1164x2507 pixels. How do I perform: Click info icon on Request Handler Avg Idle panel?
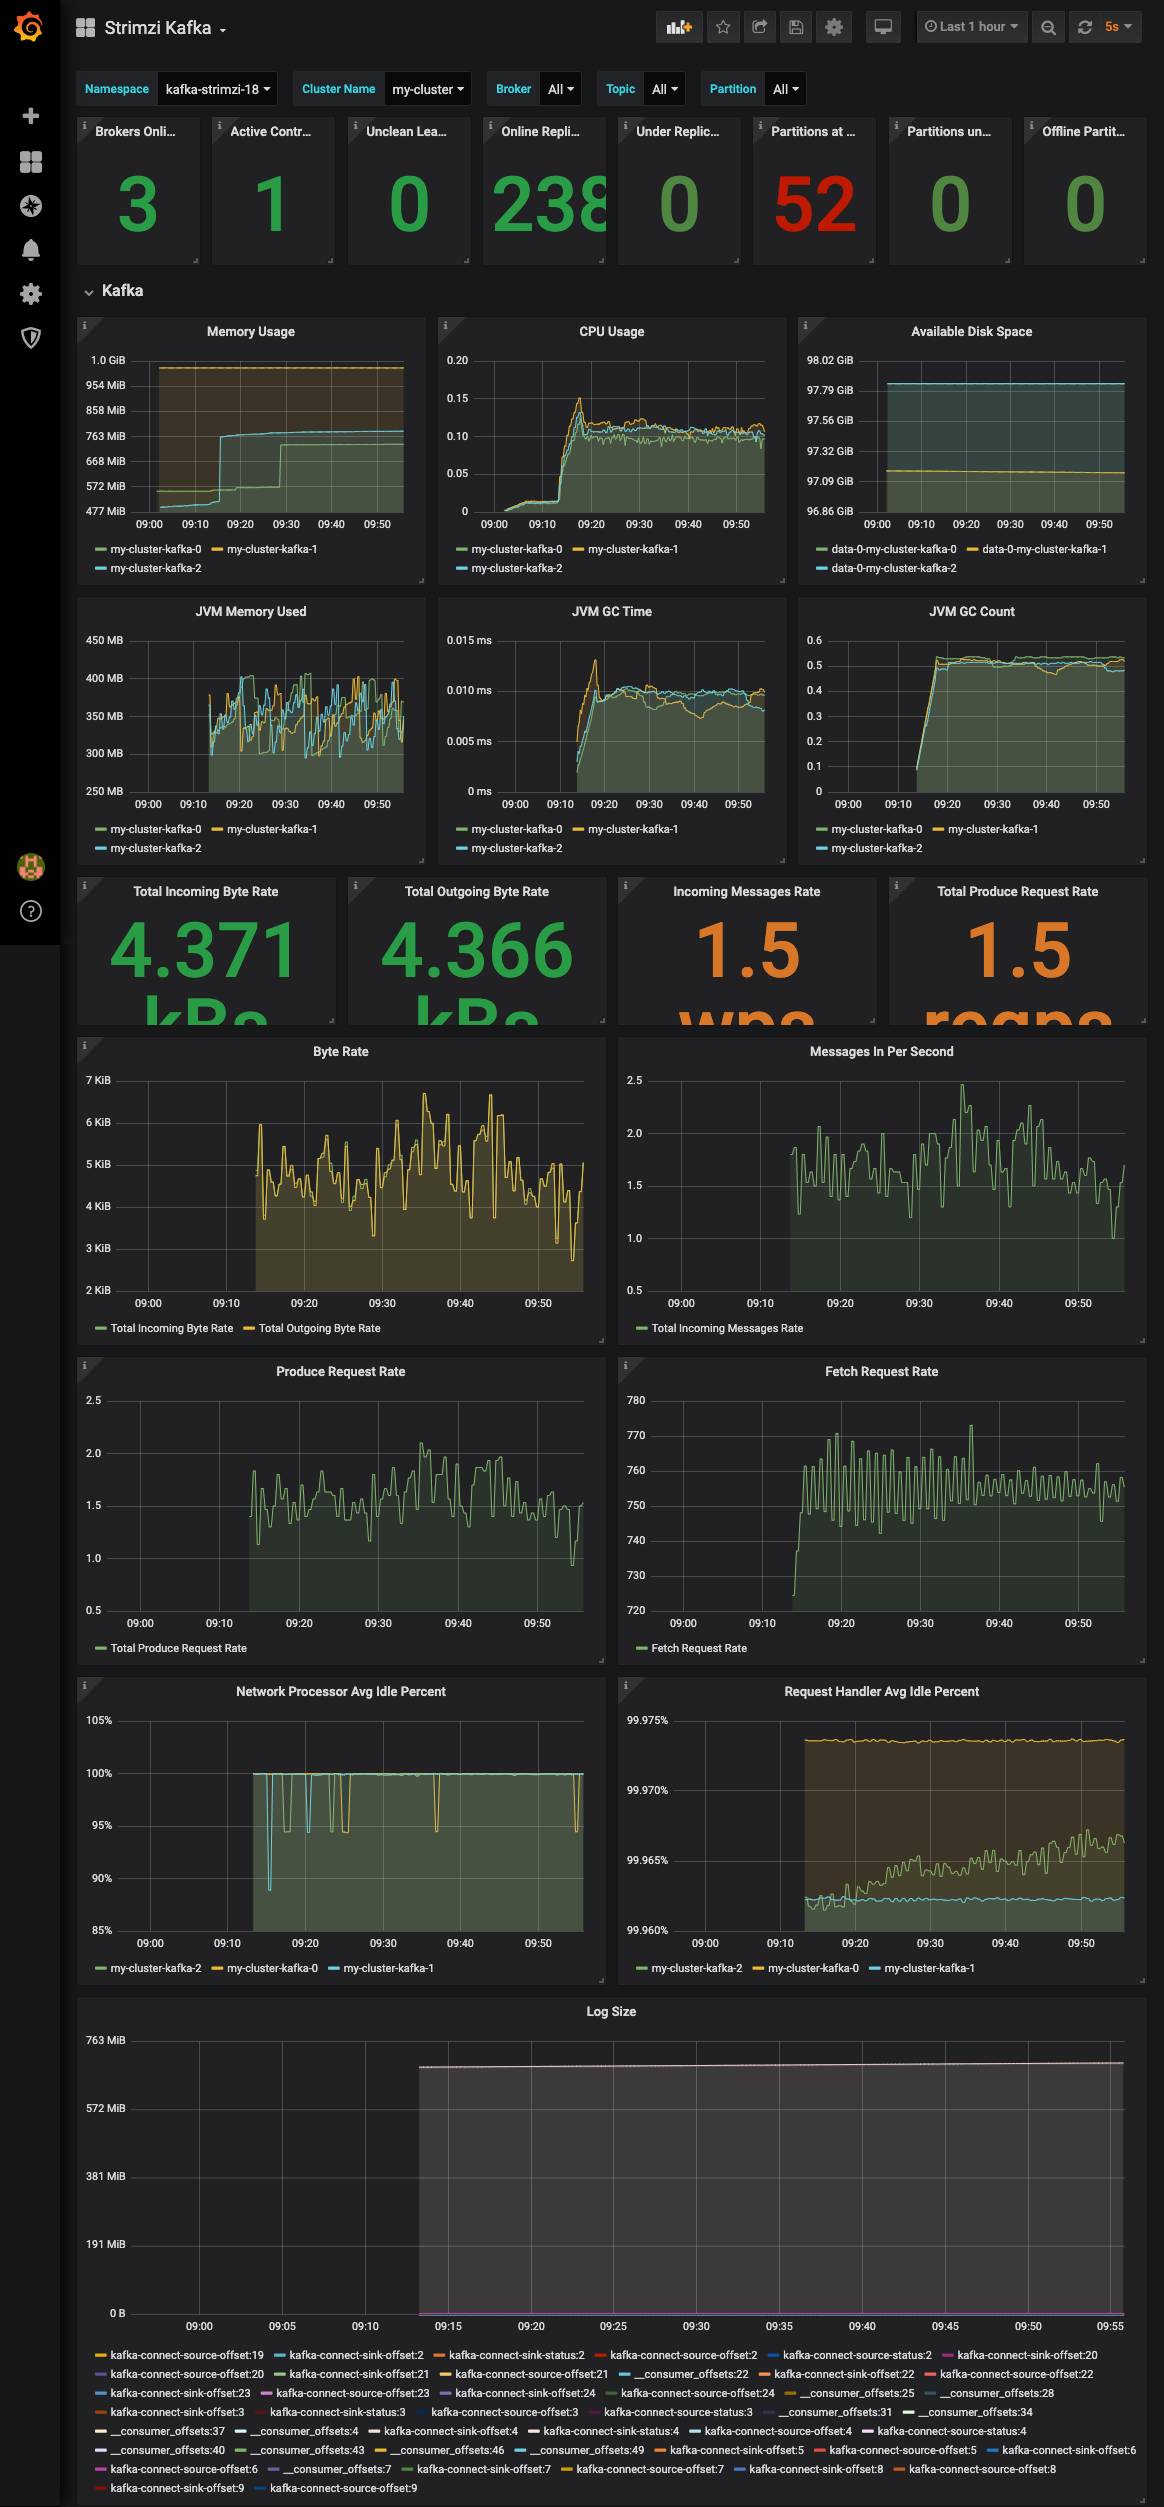click(626, 1685)
